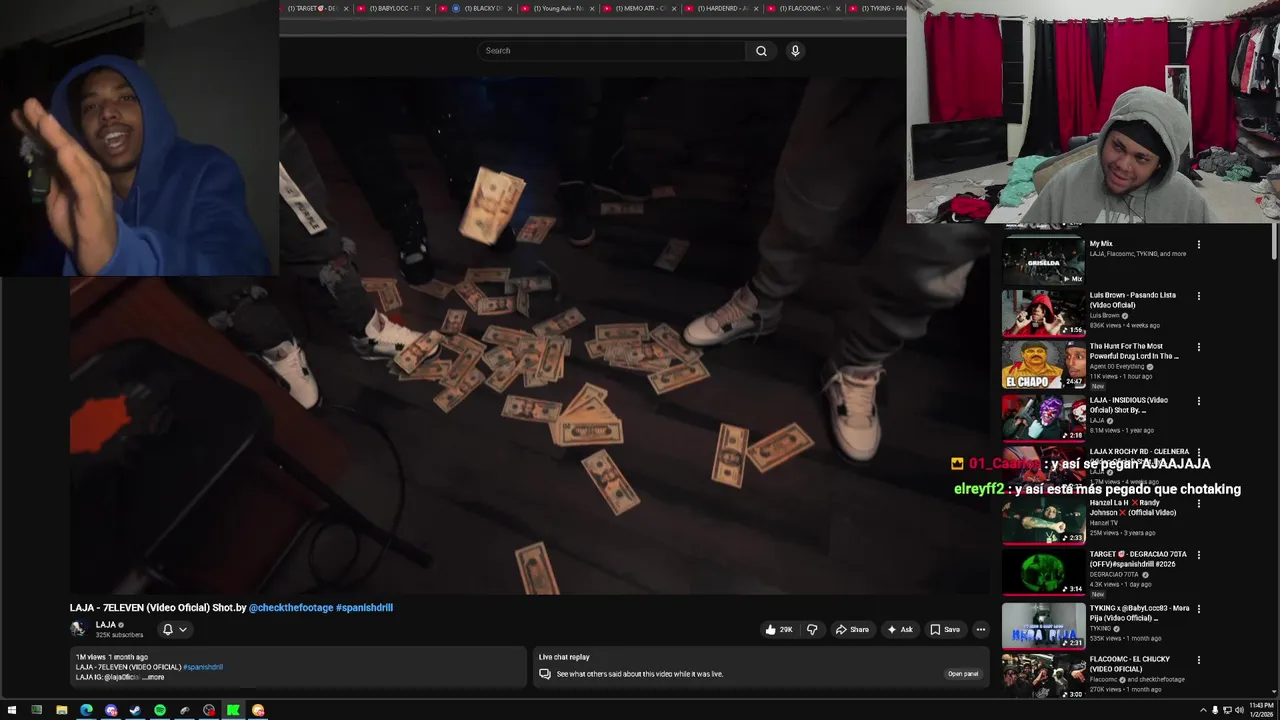Dislike the video with thumbs down
Screen dimensions: 1280x720
(x=812, y=629)
